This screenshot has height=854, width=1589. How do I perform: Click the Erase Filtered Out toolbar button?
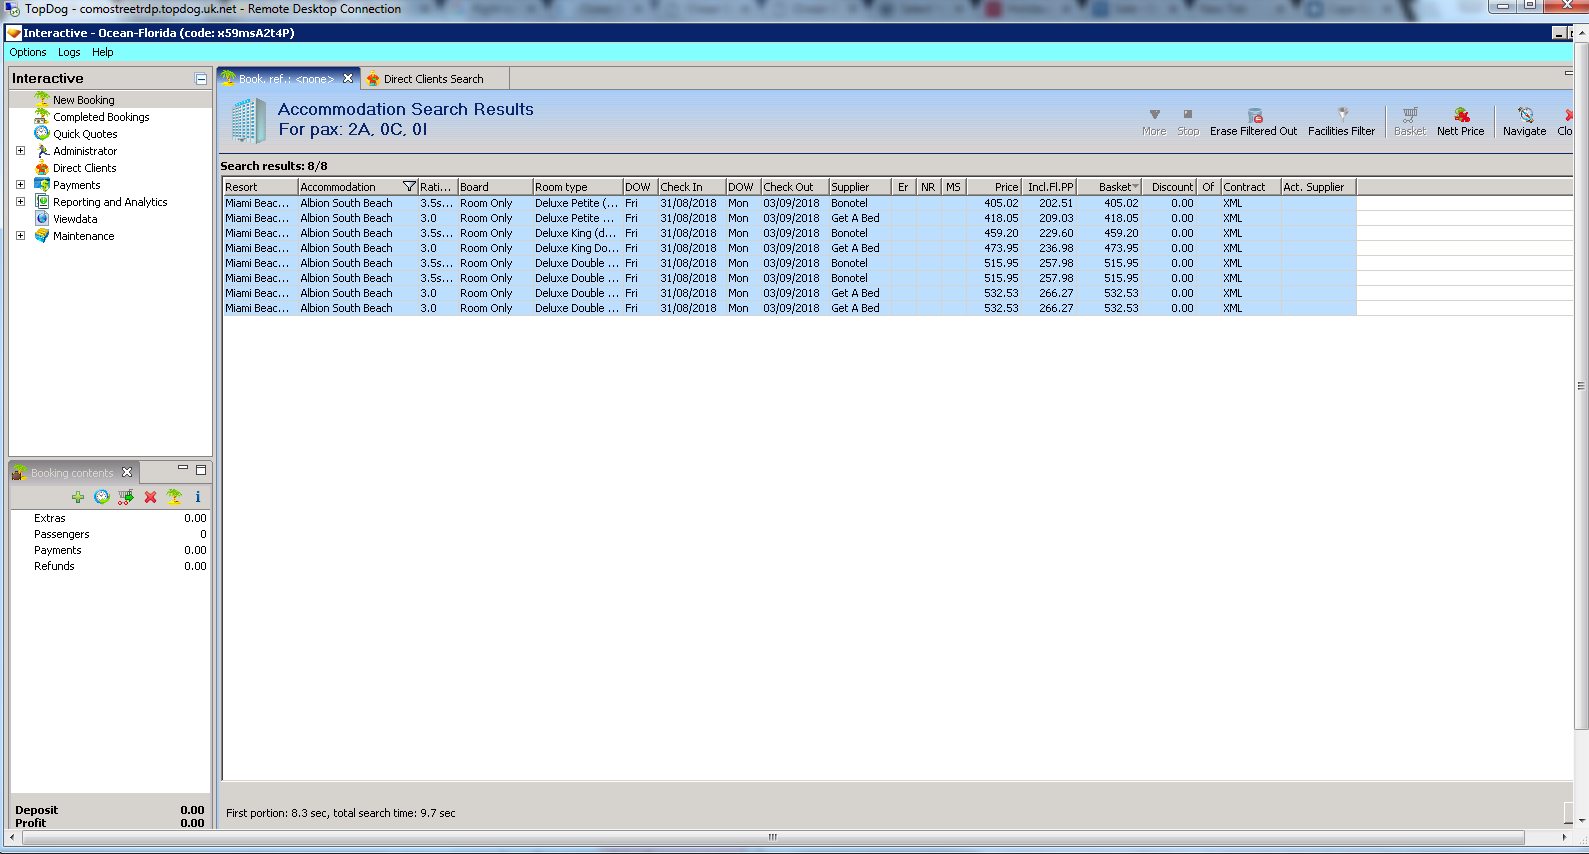pos(1253,122)
